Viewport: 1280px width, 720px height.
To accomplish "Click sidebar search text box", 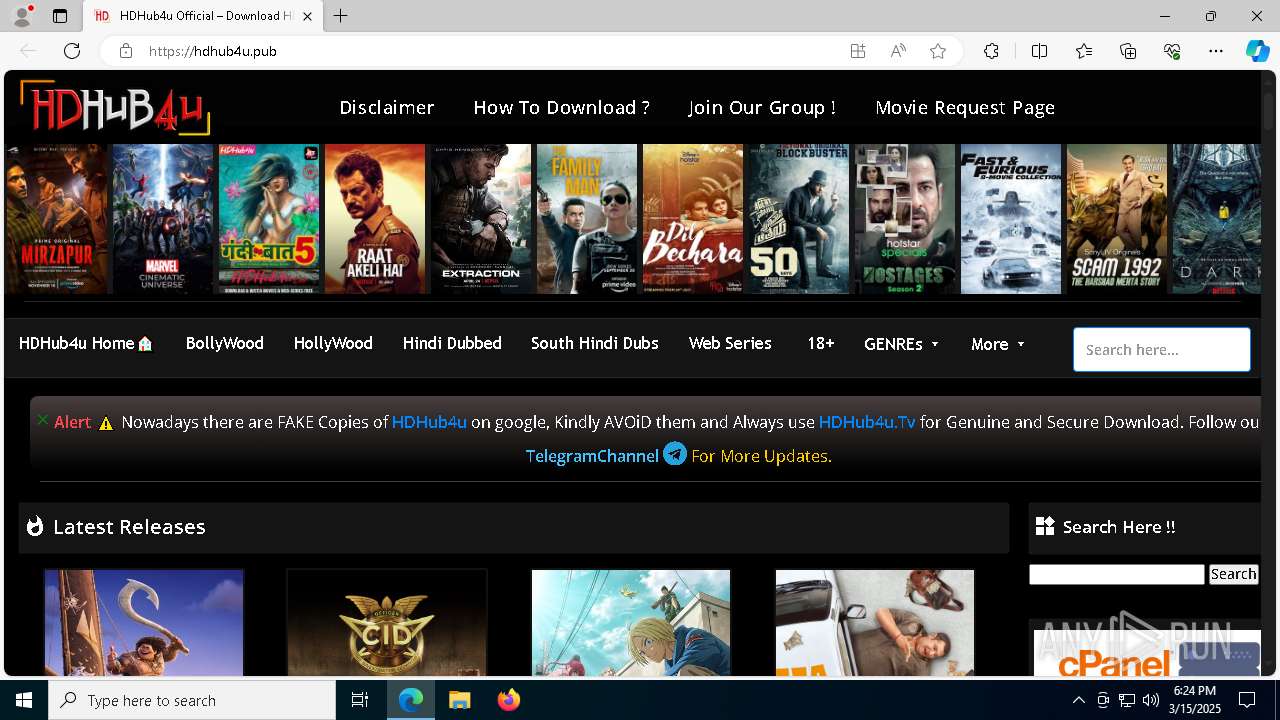I will click(x=1117, y=574).
